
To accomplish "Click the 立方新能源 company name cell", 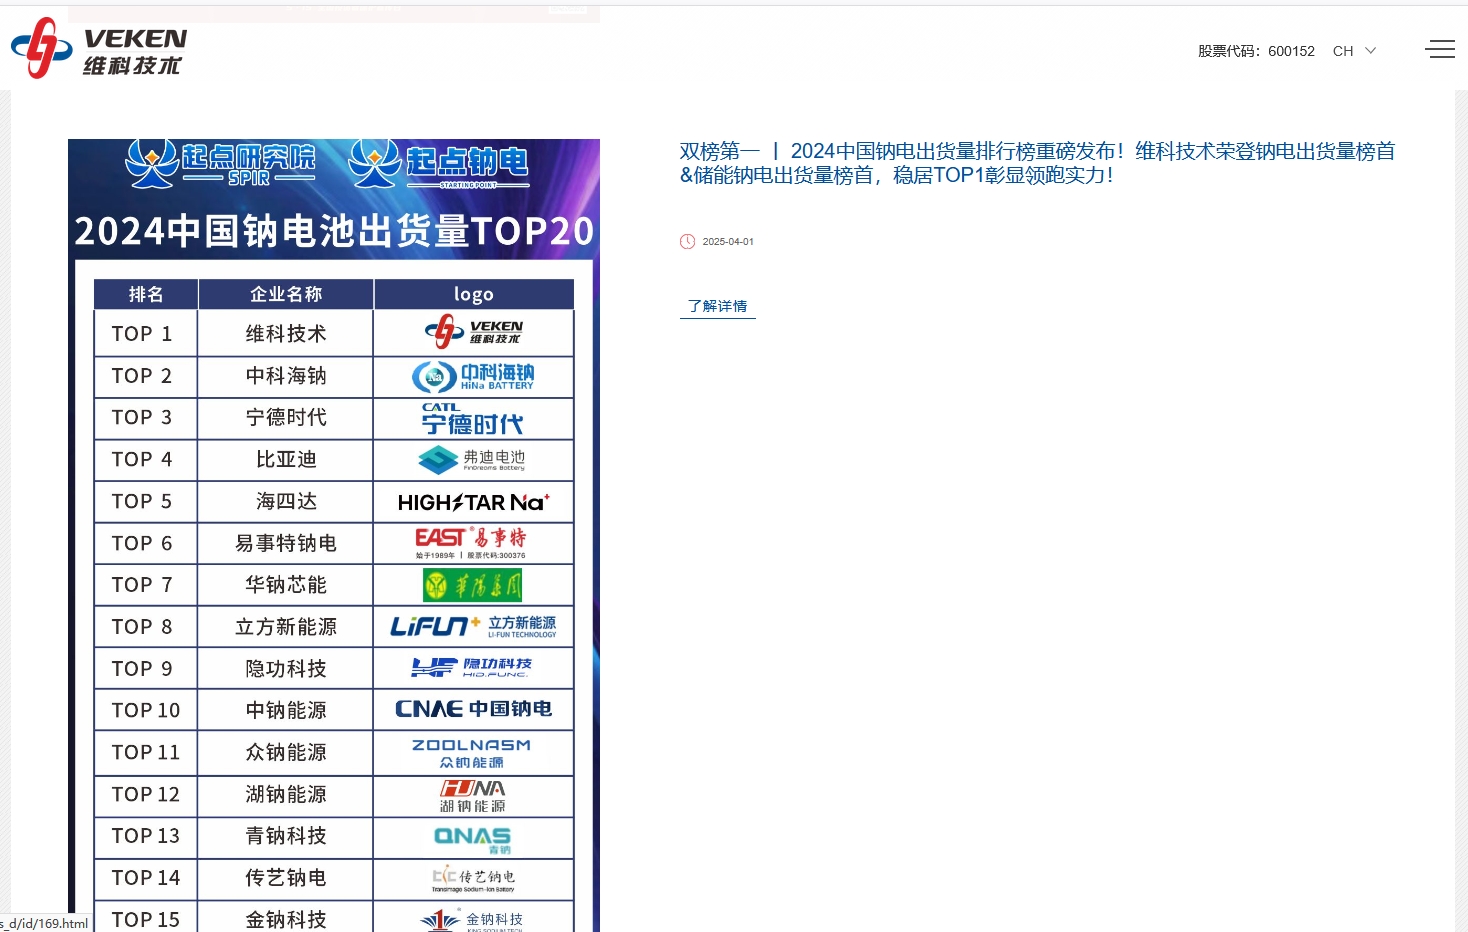I will [286, 627].
